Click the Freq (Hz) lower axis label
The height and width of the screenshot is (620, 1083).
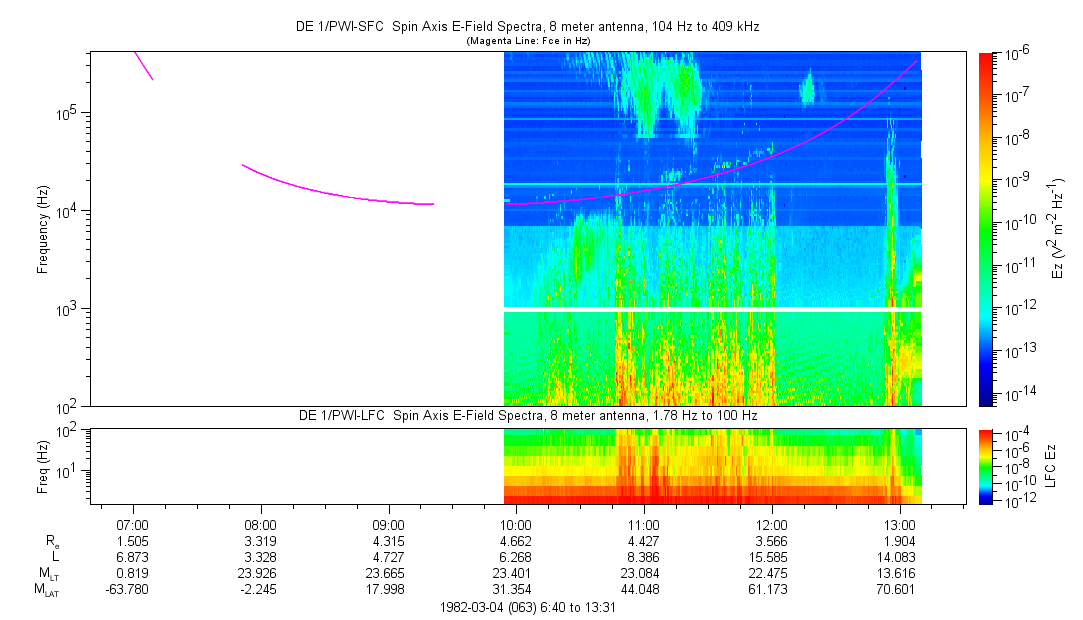tap(43, 466)
